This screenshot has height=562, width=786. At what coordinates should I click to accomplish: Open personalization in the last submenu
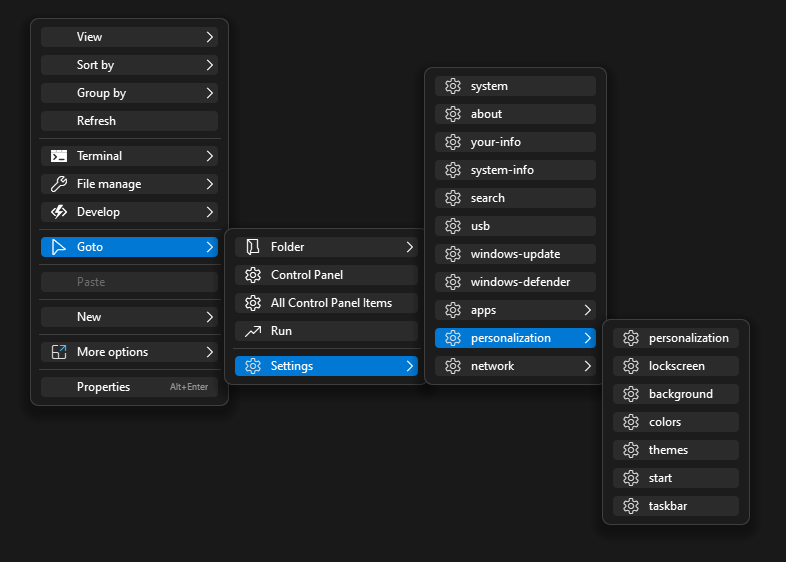(676, 338)
